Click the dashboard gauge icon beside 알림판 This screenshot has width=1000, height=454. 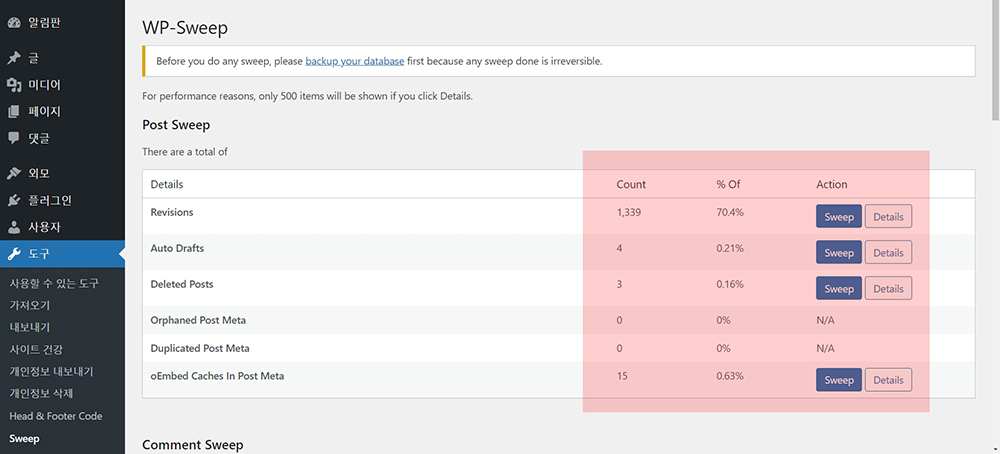14,24
